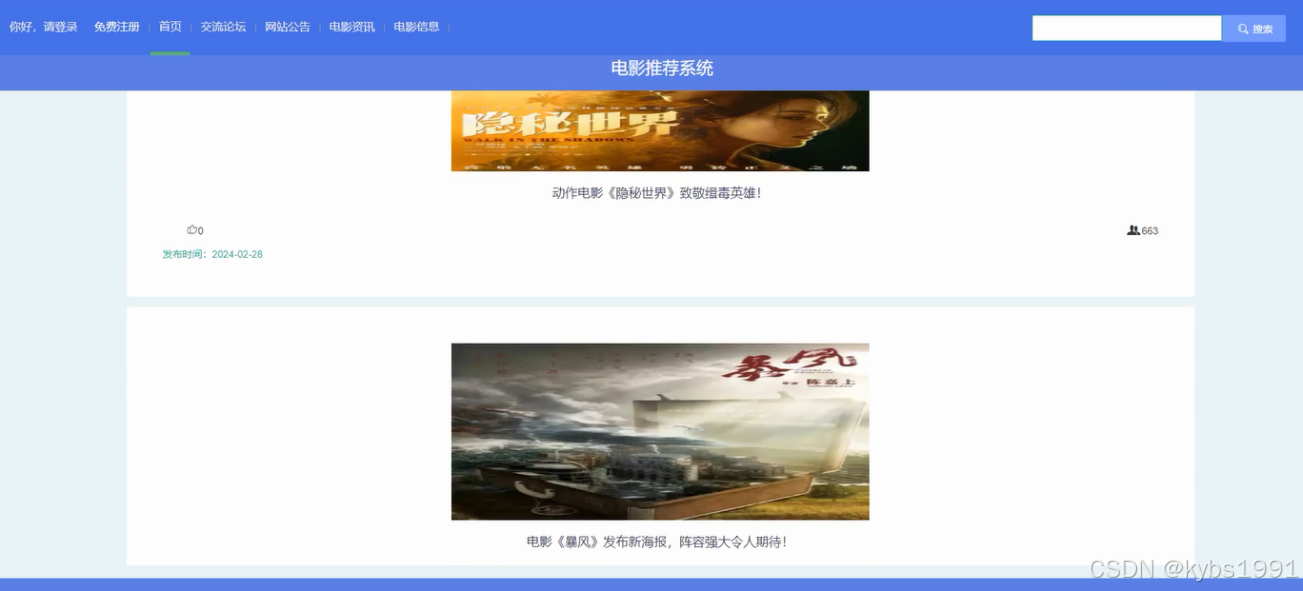Open the 电影信息 menu item
This screenshot has height=591, width=1303.
416,27
